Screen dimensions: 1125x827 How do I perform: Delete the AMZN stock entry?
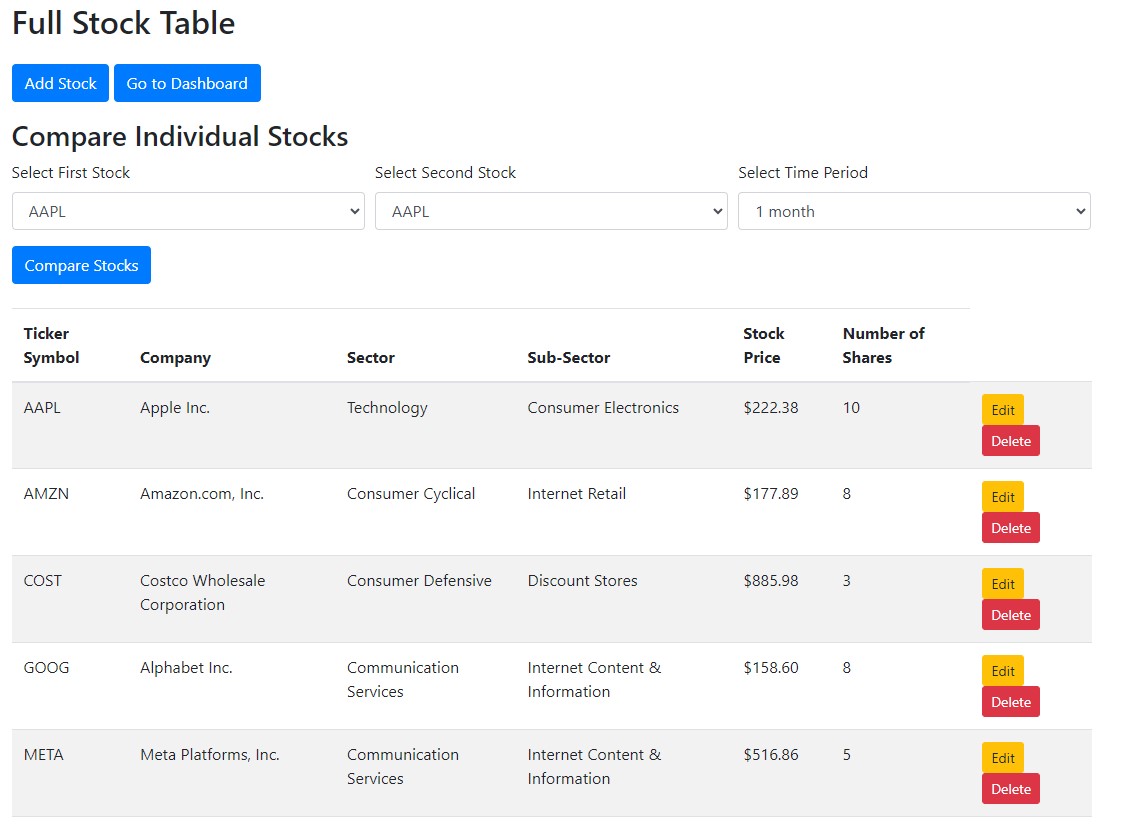pyautogui.click(x=1010, y=528)
